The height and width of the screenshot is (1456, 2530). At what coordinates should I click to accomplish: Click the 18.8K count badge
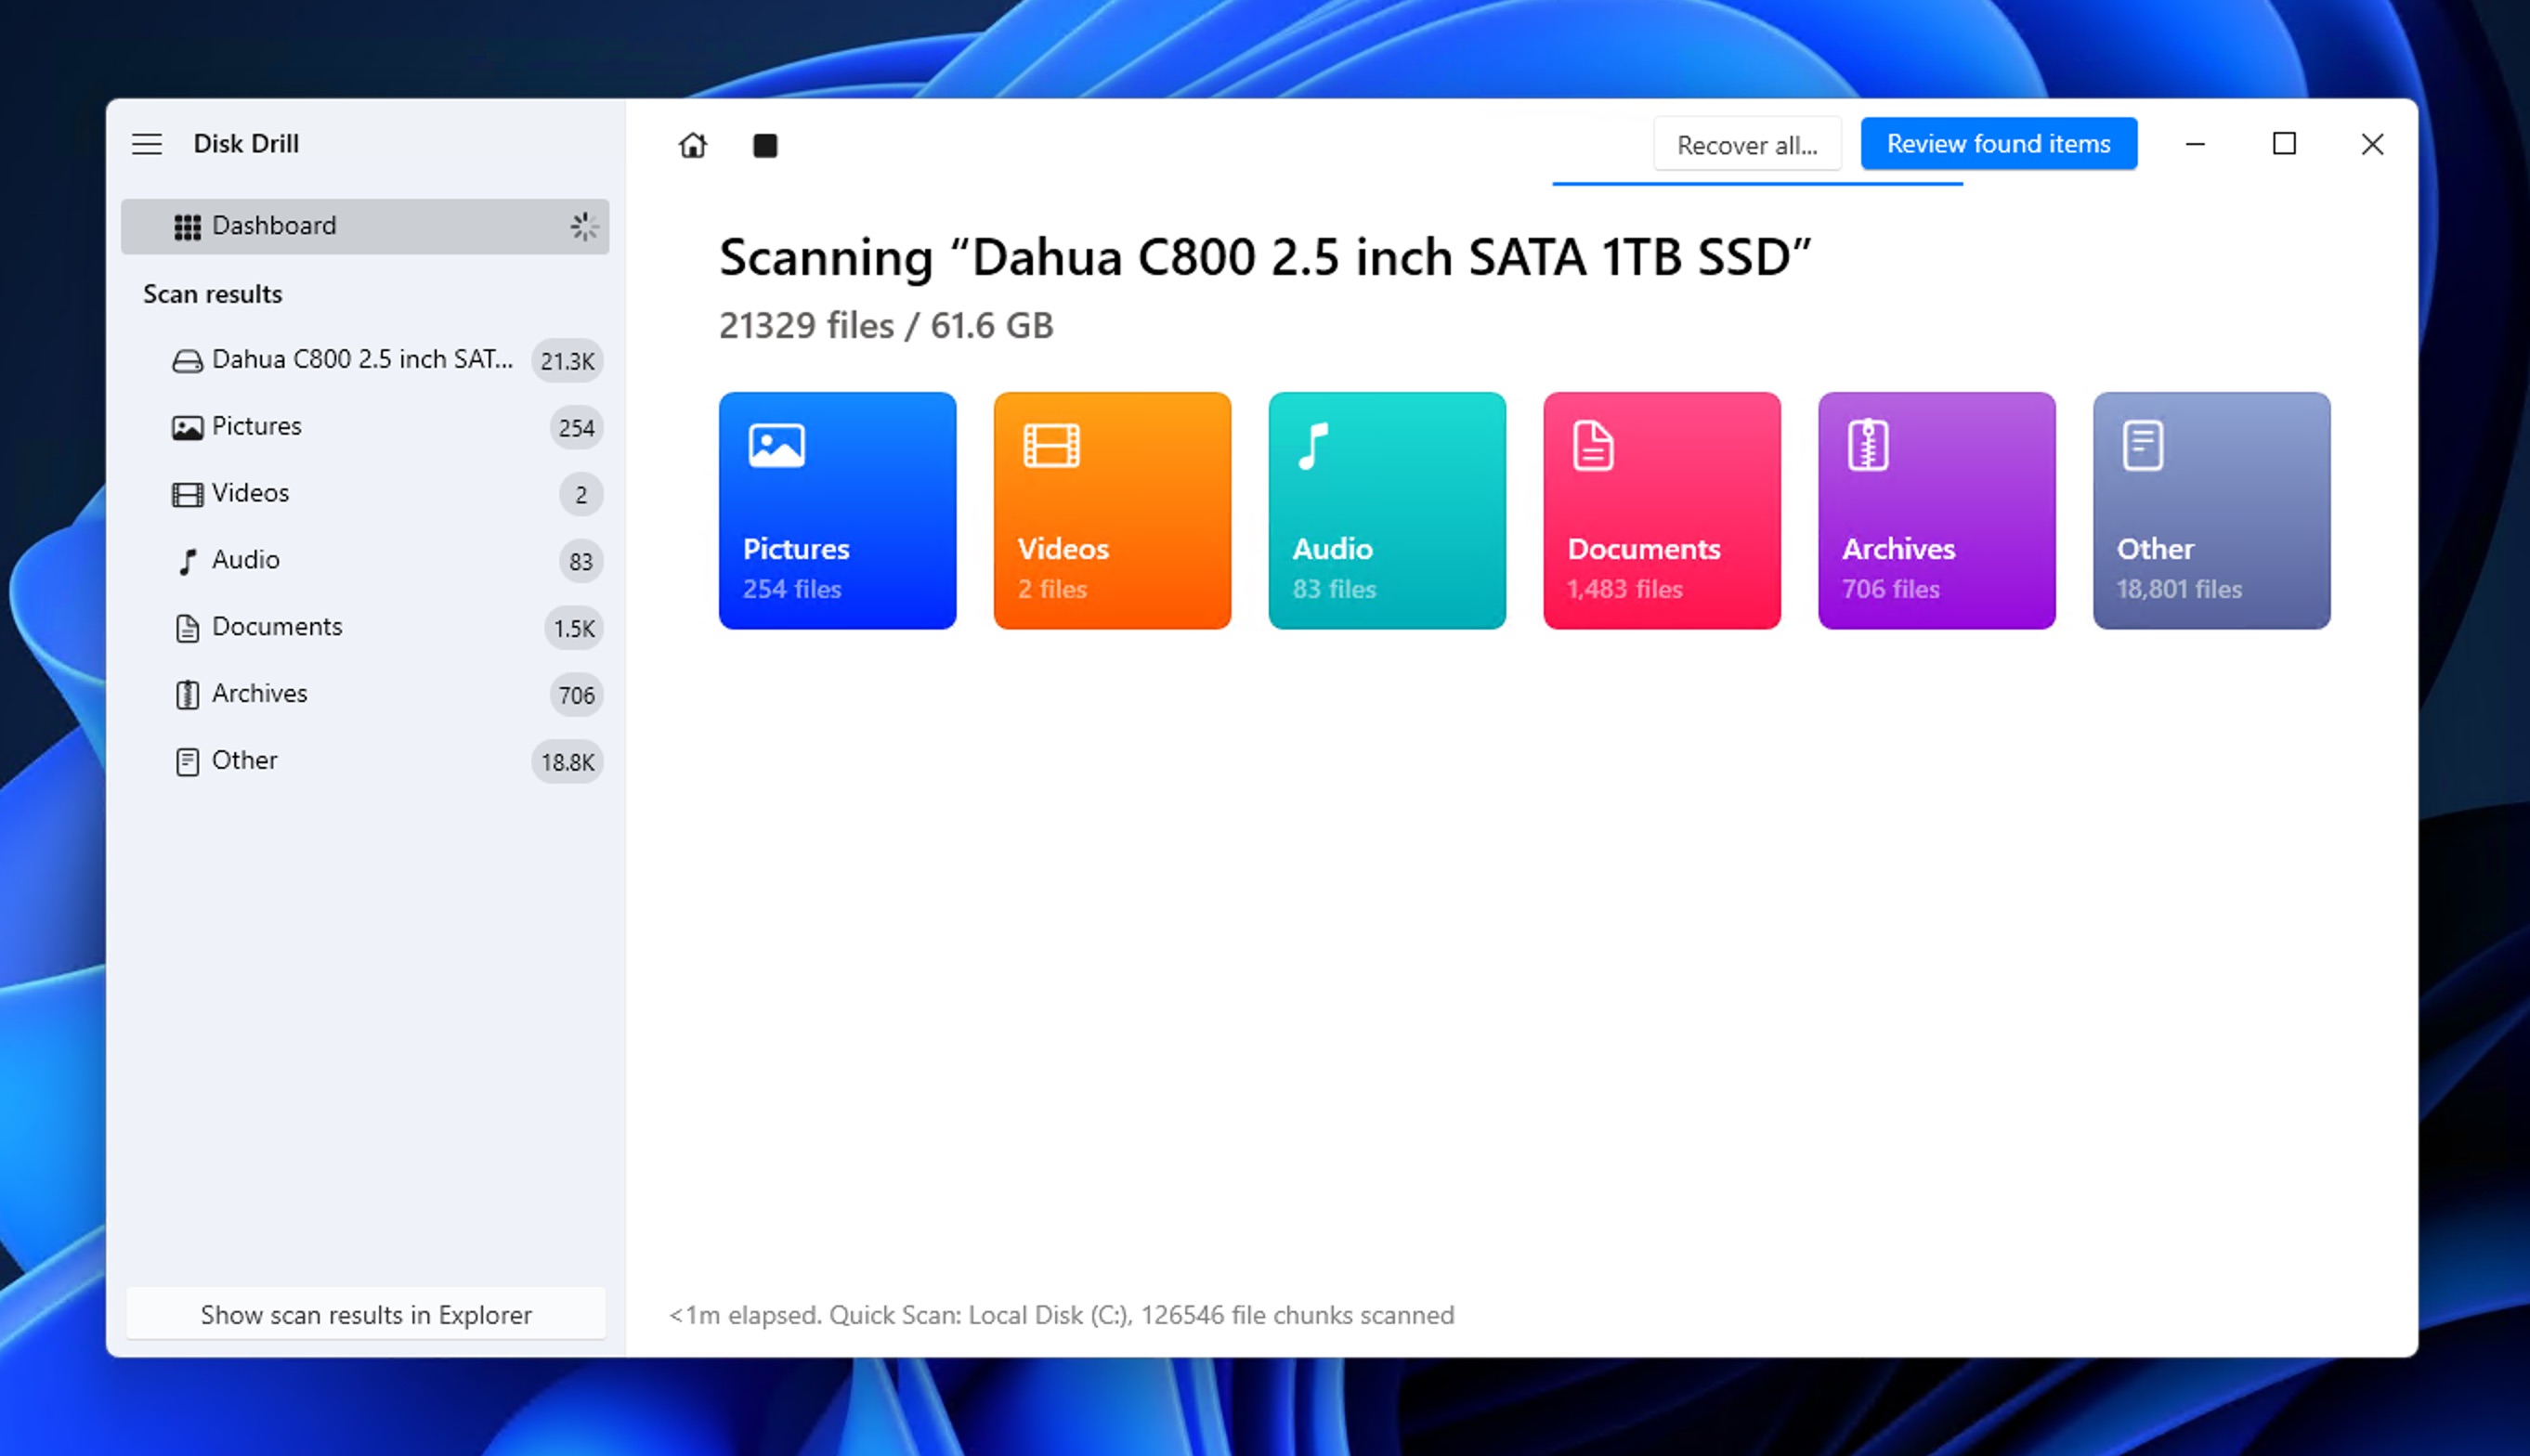point(567,763)
